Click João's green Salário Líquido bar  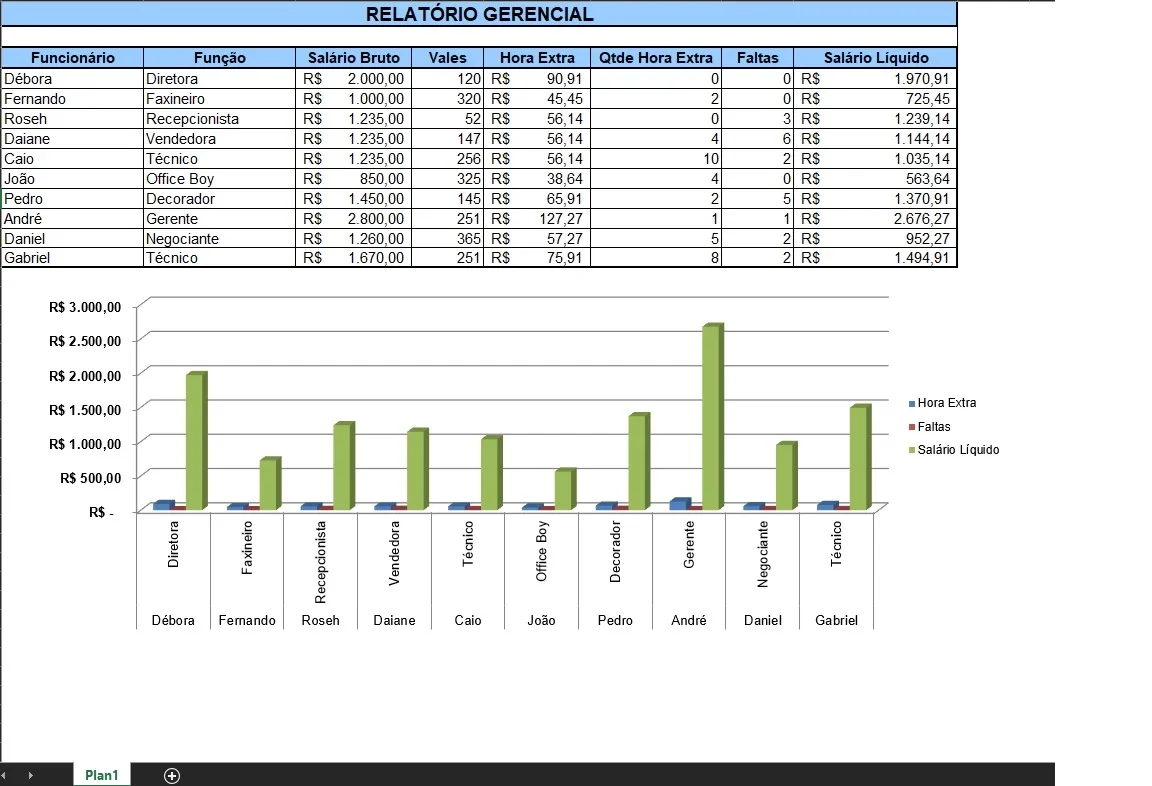pyautogui.click(x=565, y=489)
